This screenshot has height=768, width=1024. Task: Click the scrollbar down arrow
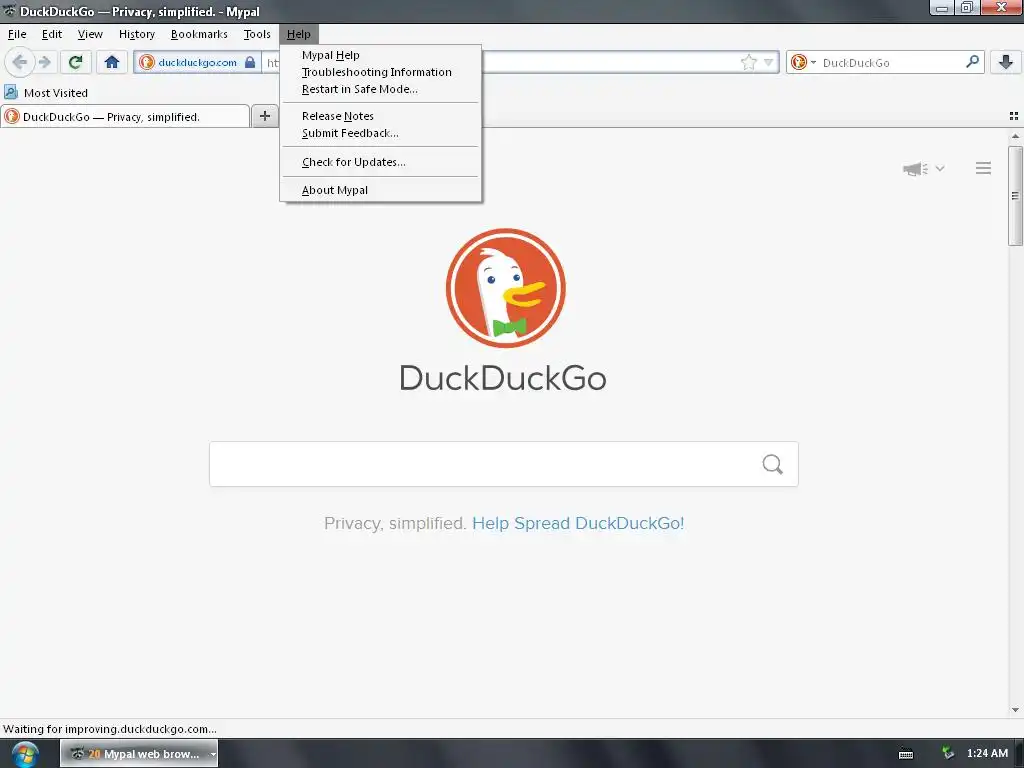tap(1015, 709)
